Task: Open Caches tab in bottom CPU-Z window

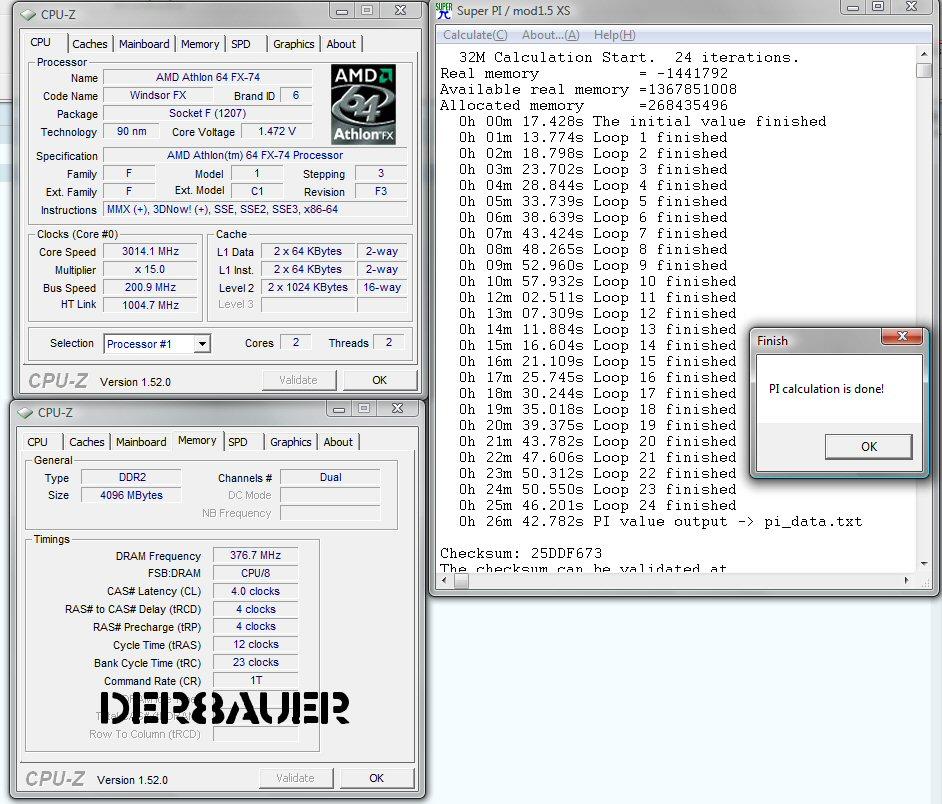Action: [x=87, y=442]
